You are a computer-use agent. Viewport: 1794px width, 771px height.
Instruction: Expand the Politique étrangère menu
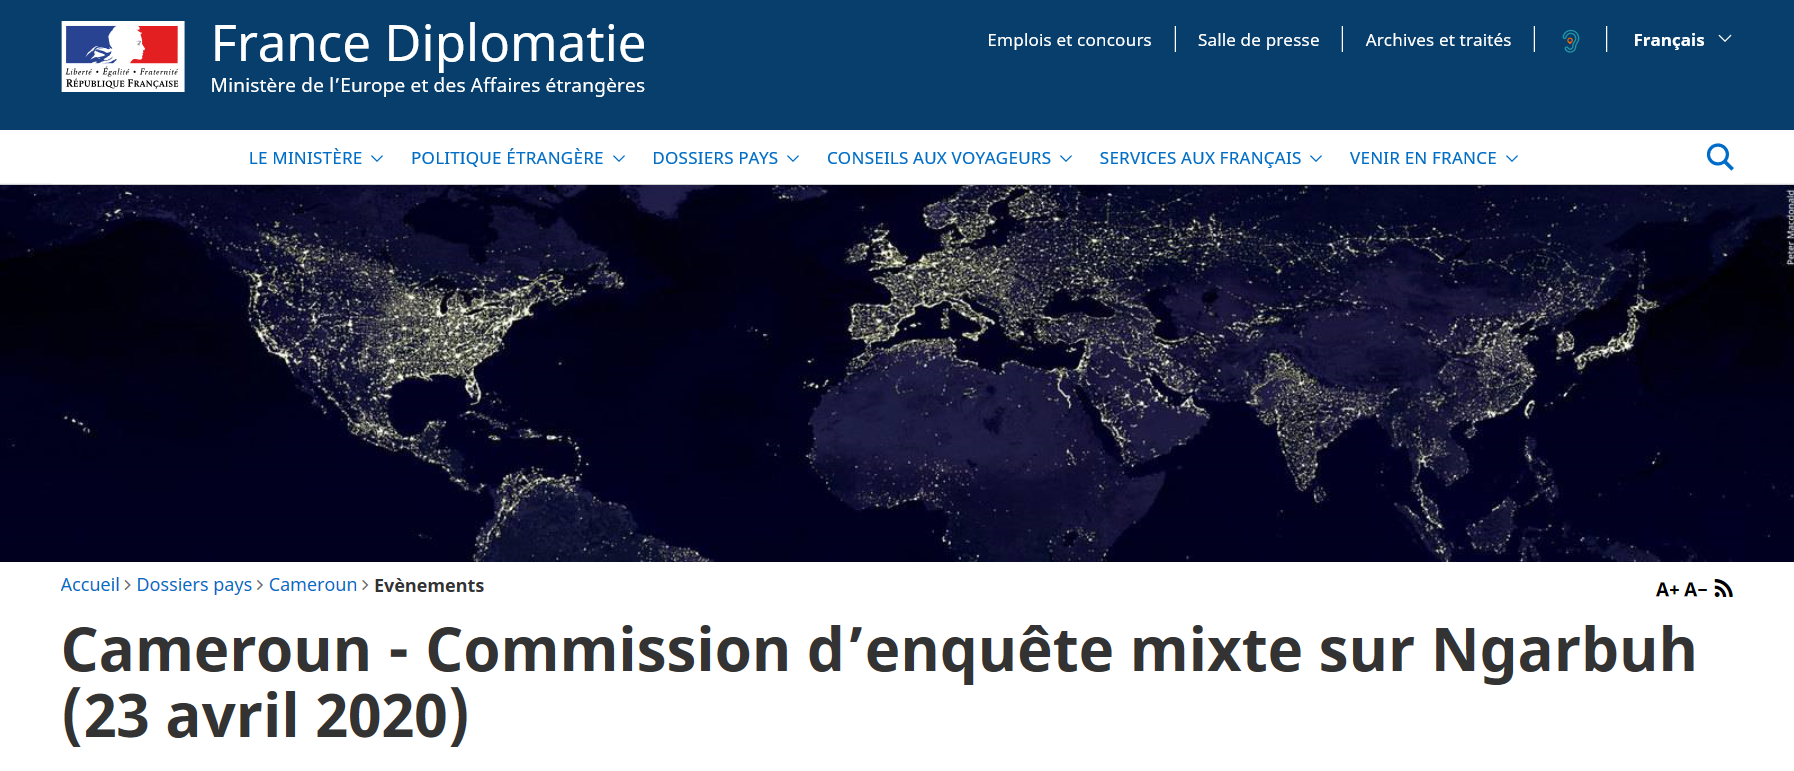coord(517,158)
